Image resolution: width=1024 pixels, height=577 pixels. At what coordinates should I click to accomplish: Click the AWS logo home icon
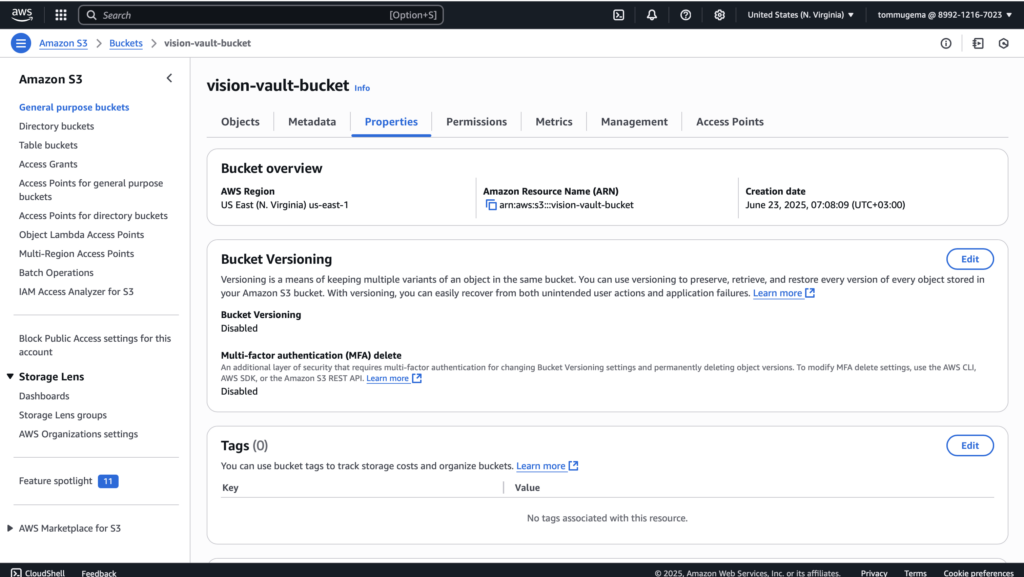(22, 15)
